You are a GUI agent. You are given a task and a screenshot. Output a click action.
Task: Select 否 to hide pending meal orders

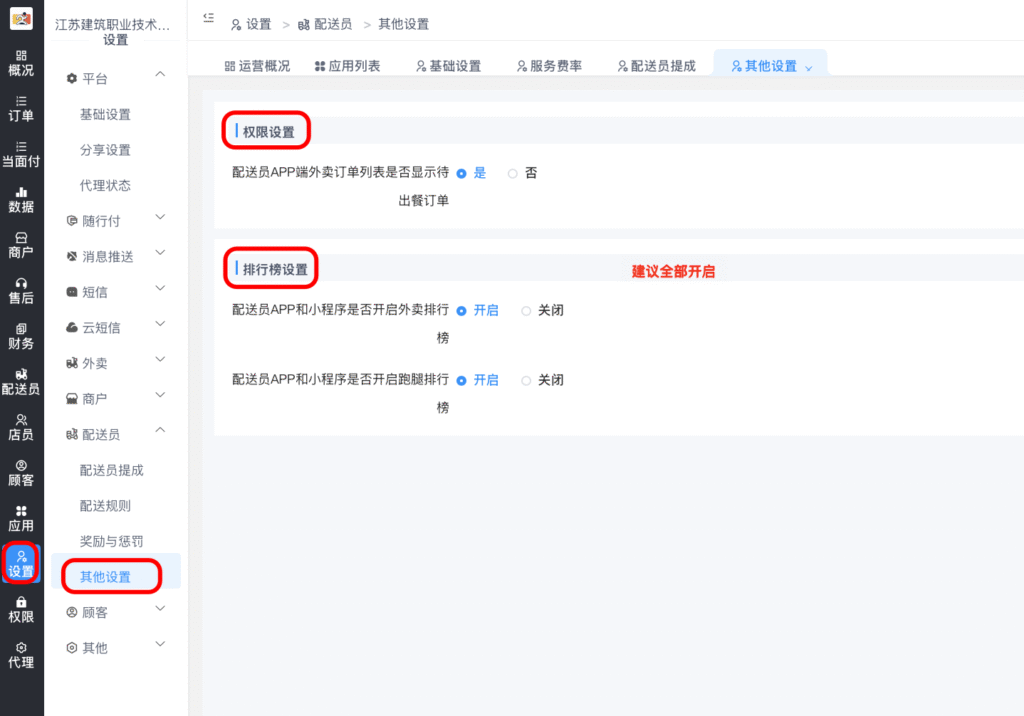[519, 172]
